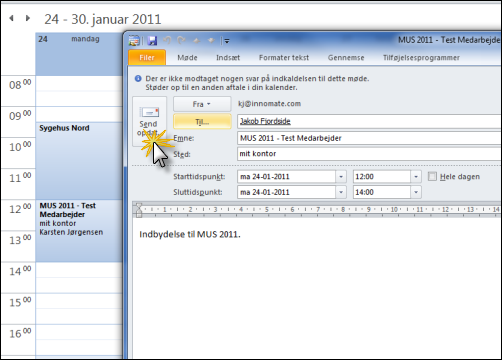Click the Til... recipients button
The height and width of the screenshot is (360, 502).
[x=202, y=122]
